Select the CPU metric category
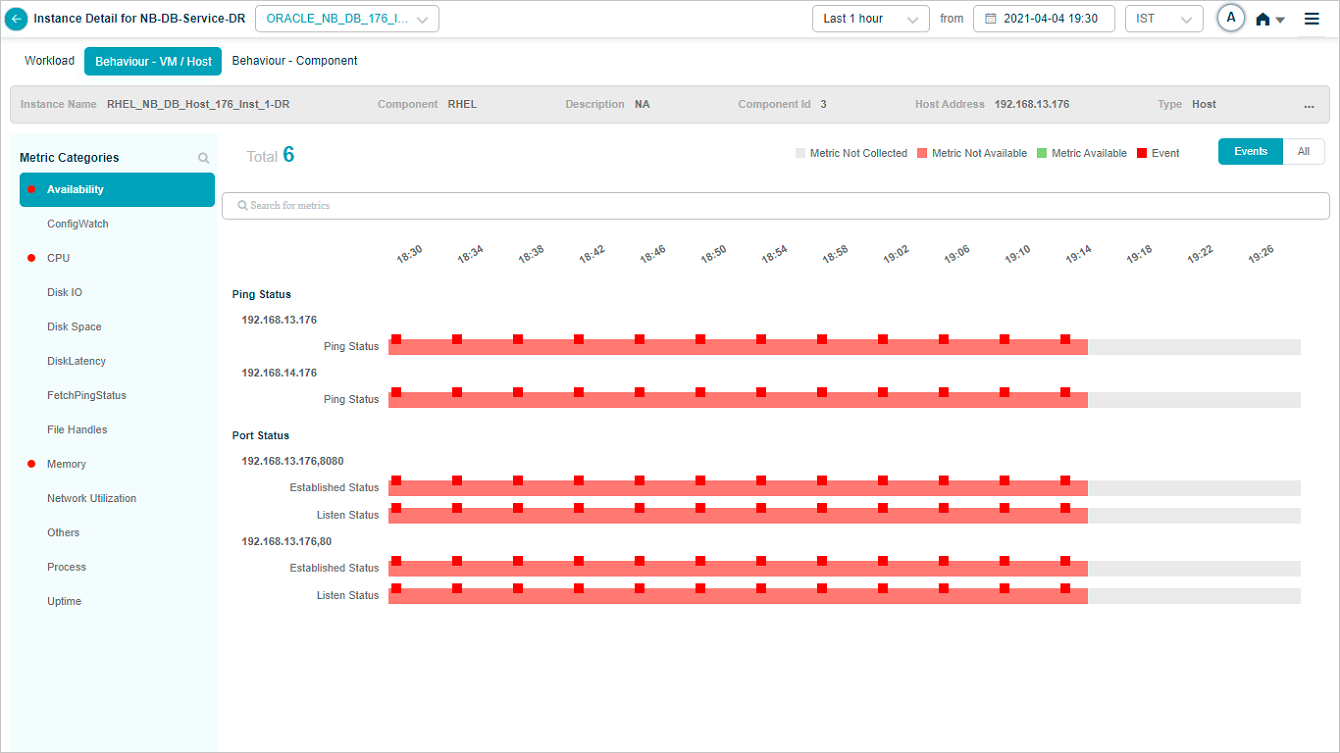 [x=59, y=258]
